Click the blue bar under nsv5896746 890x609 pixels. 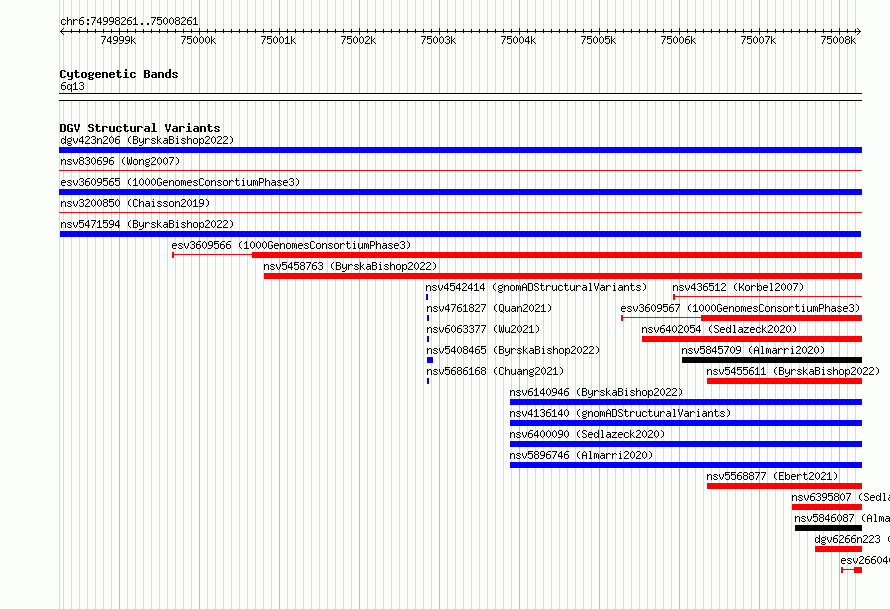tap(686, 465)
